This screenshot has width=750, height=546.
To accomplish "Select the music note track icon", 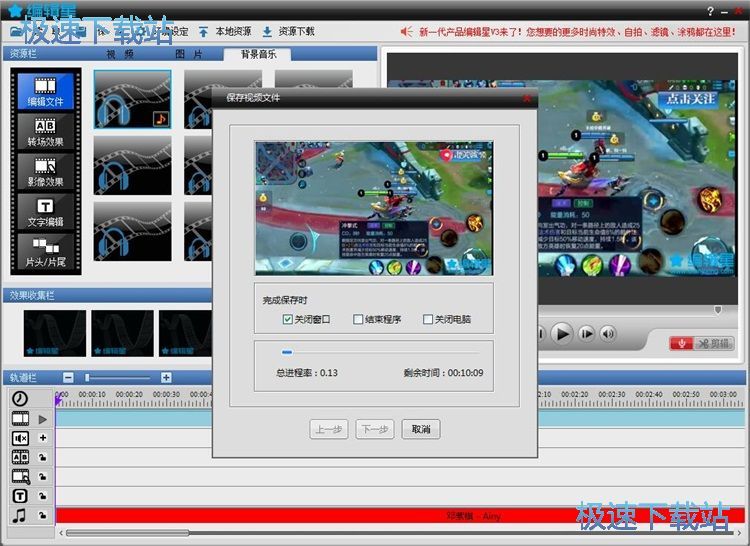I will coord(19,515).
